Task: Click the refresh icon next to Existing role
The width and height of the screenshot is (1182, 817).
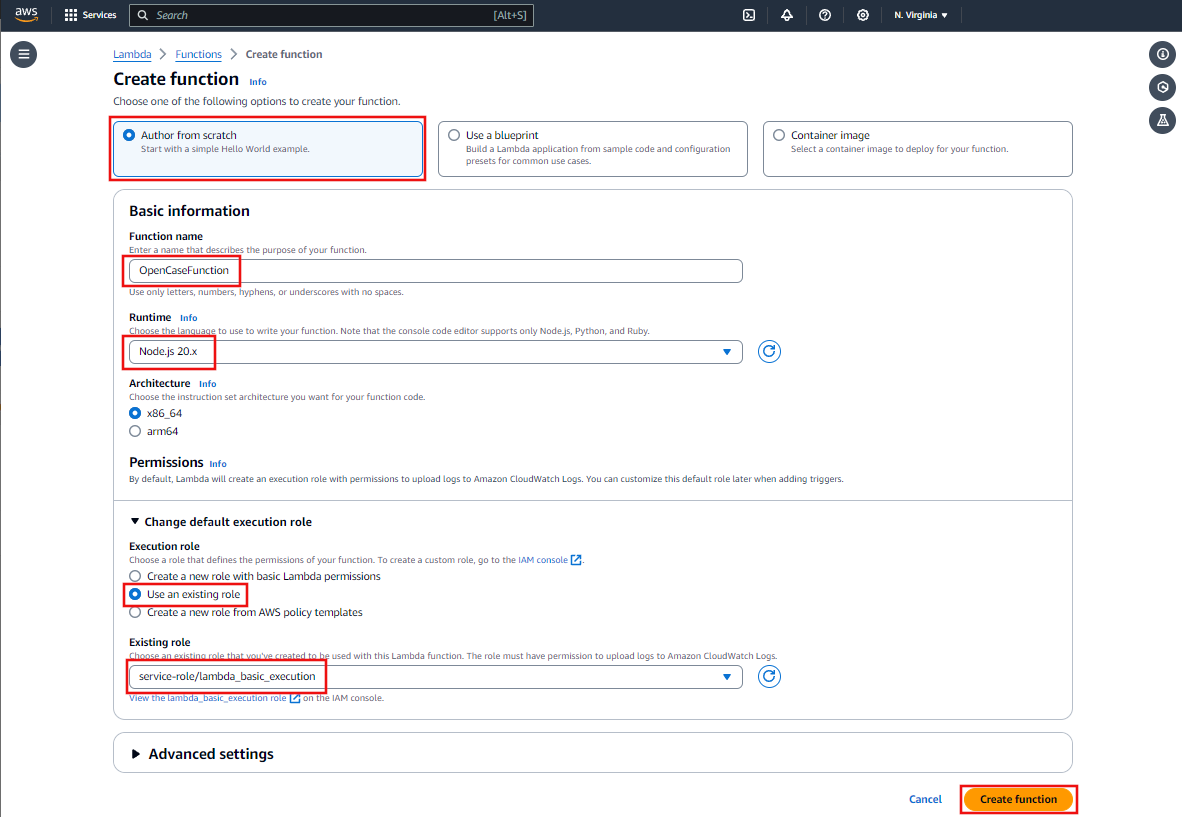Action: (x=769, y=677)
